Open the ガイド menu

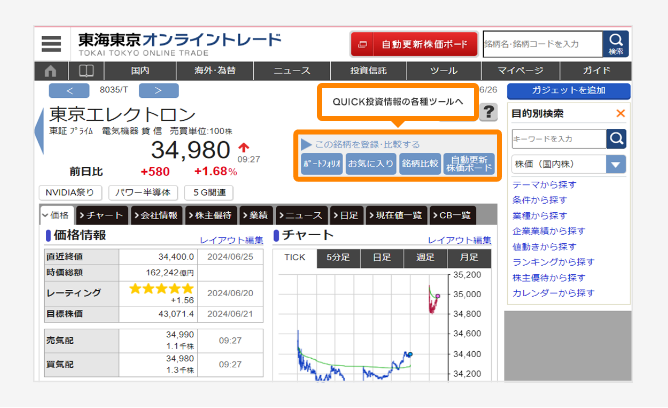(x=596, y=71)
